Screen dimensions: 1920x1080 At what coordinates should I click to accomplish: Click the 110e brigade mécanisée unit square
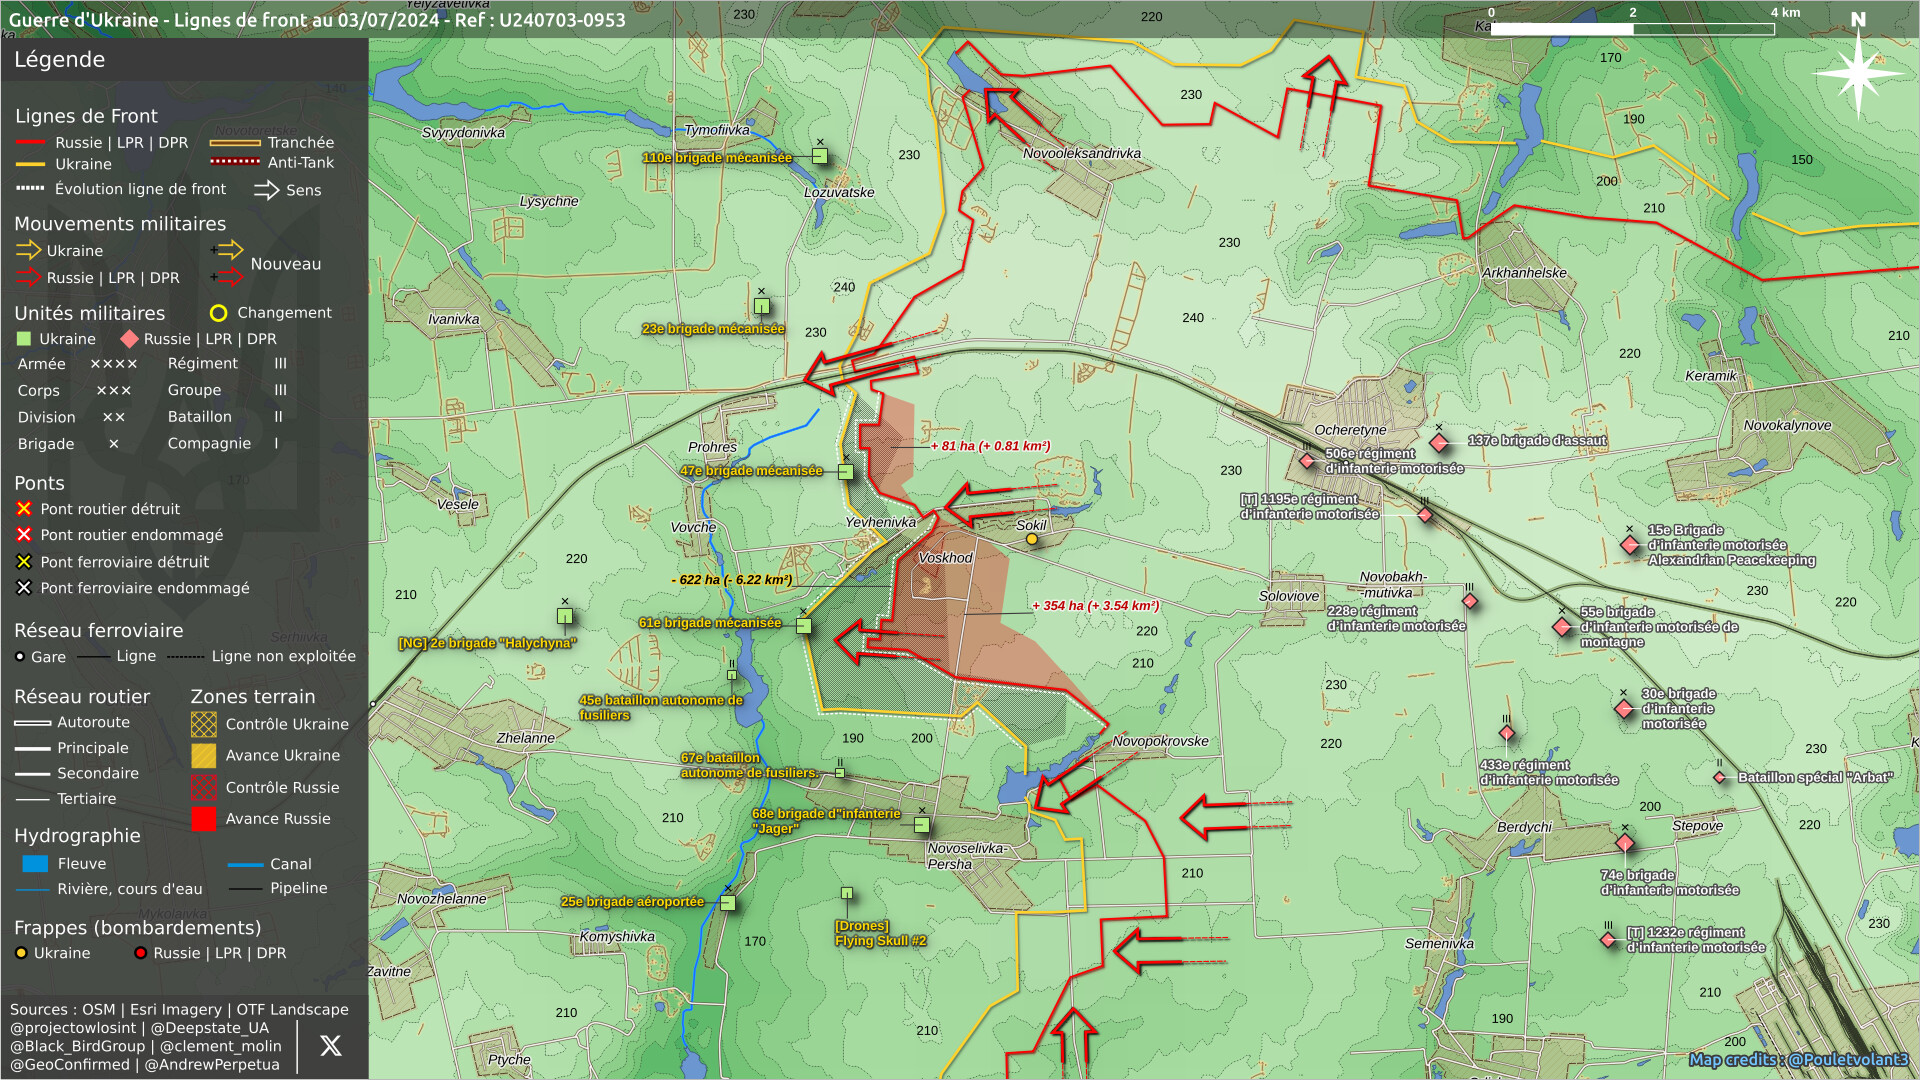[x=820, y=156]
